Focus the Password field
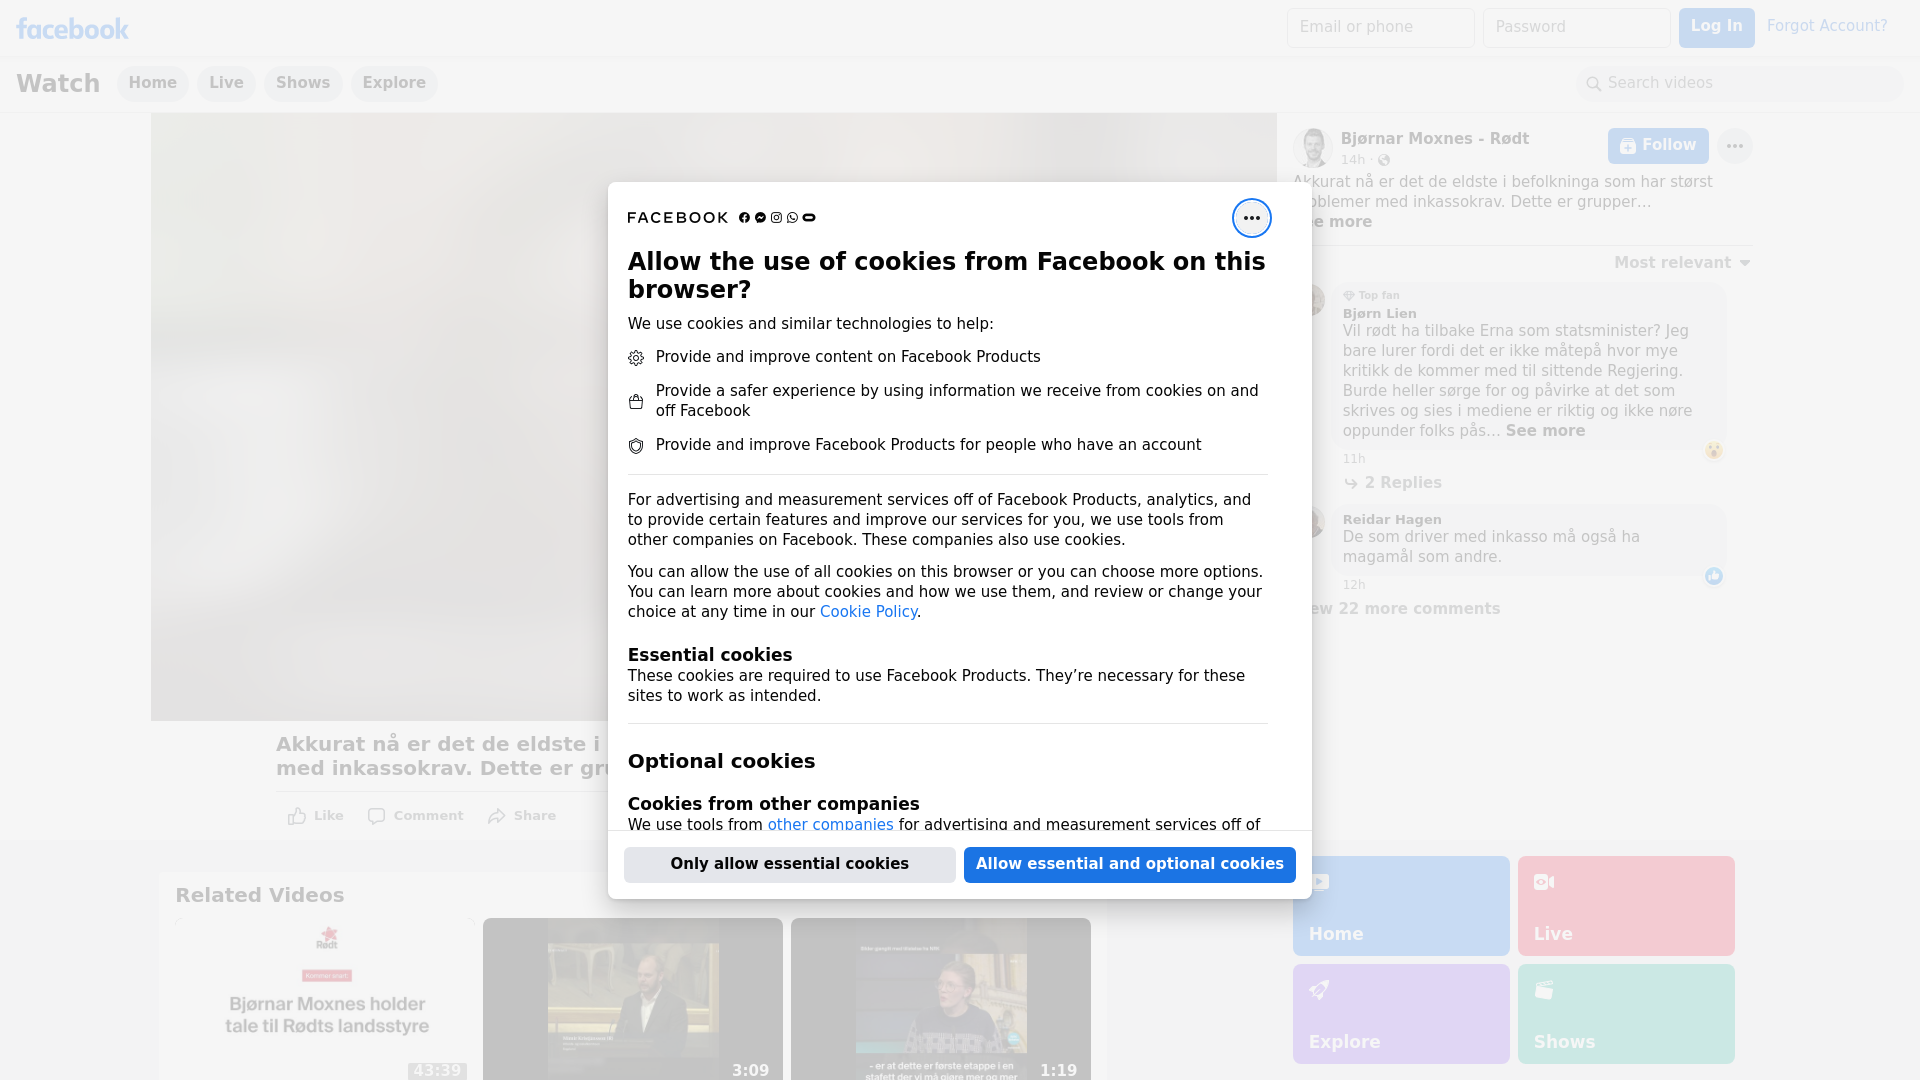 click(1576, 28)
